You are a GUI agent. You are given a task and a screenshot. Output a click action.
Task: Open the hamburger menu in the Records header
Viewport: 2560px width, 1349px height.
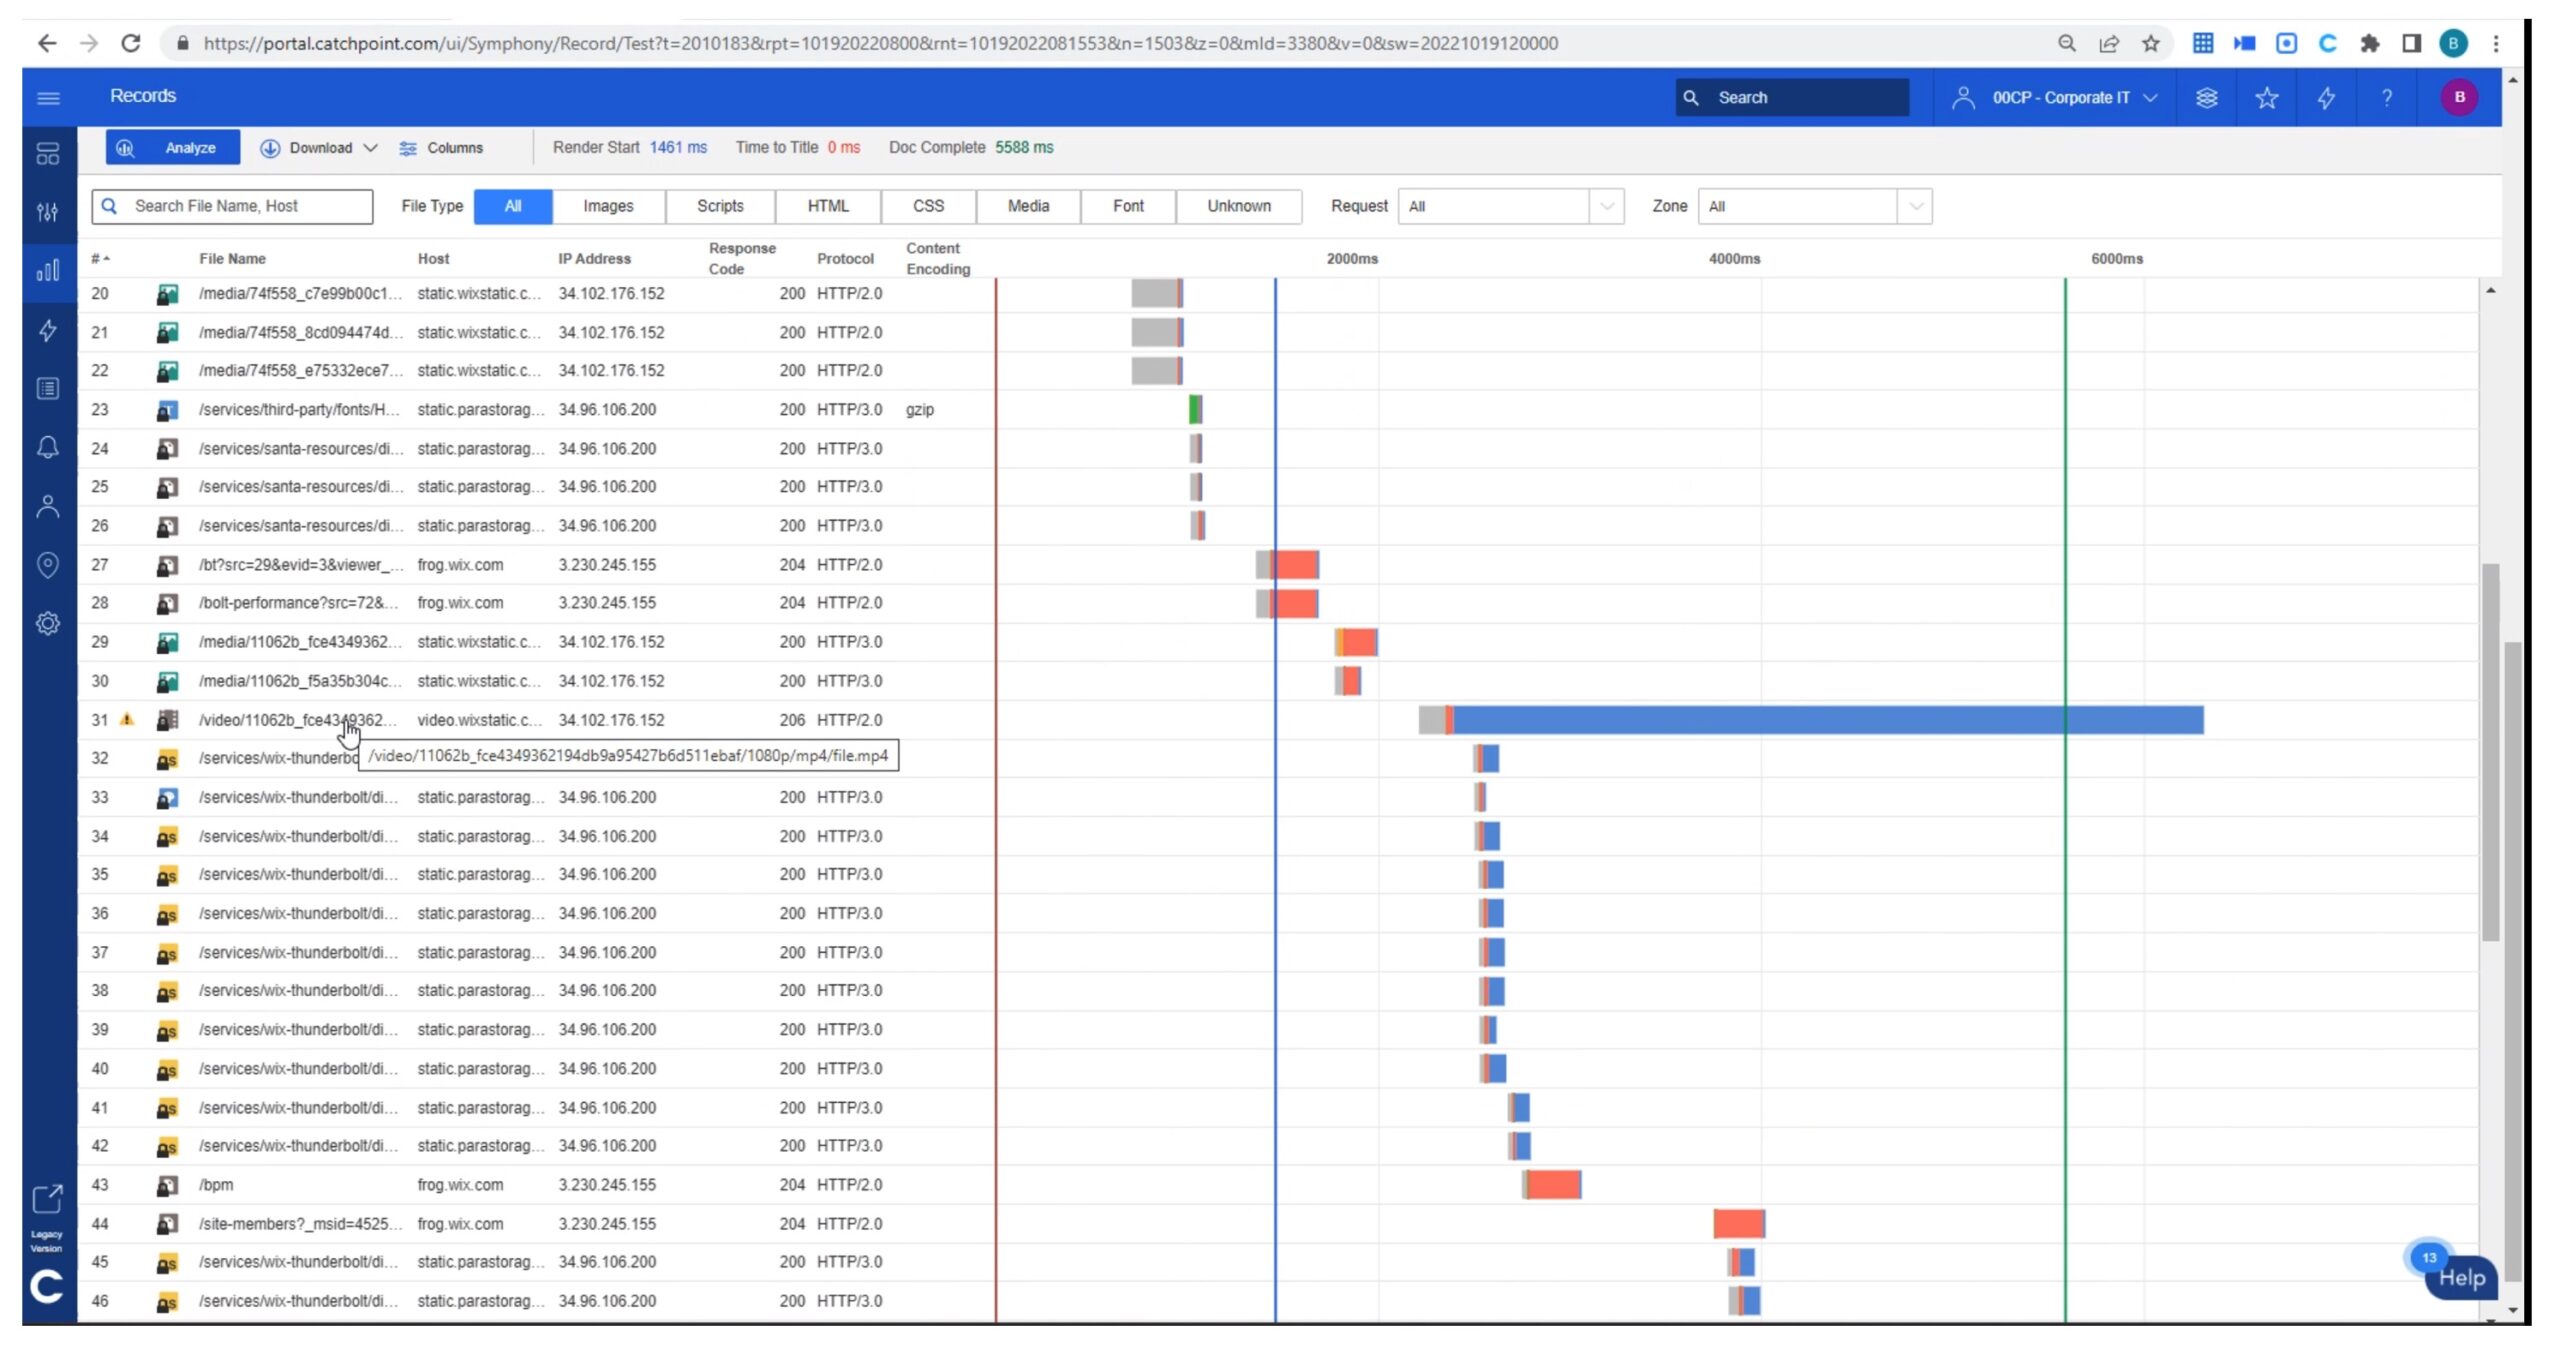tap(48, 97)
